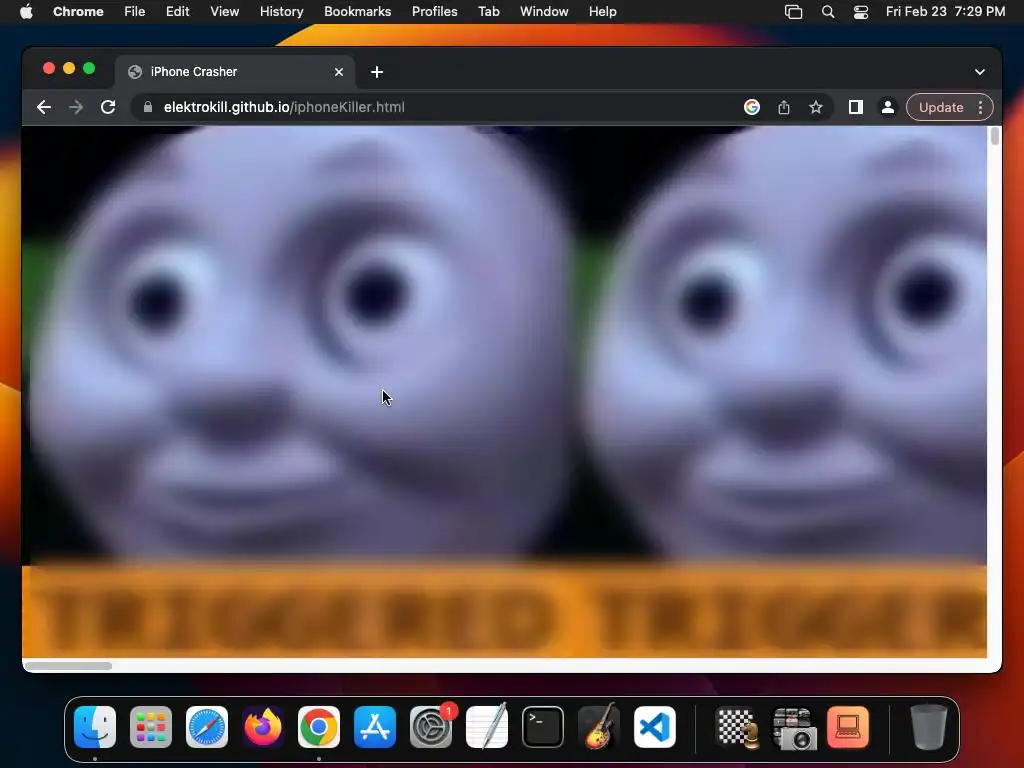Image resolution: width=1024 pixels, height=768 pixels.
Task: Open Finder from the dock
Action: pyautogui.click(x=95, y=727)
